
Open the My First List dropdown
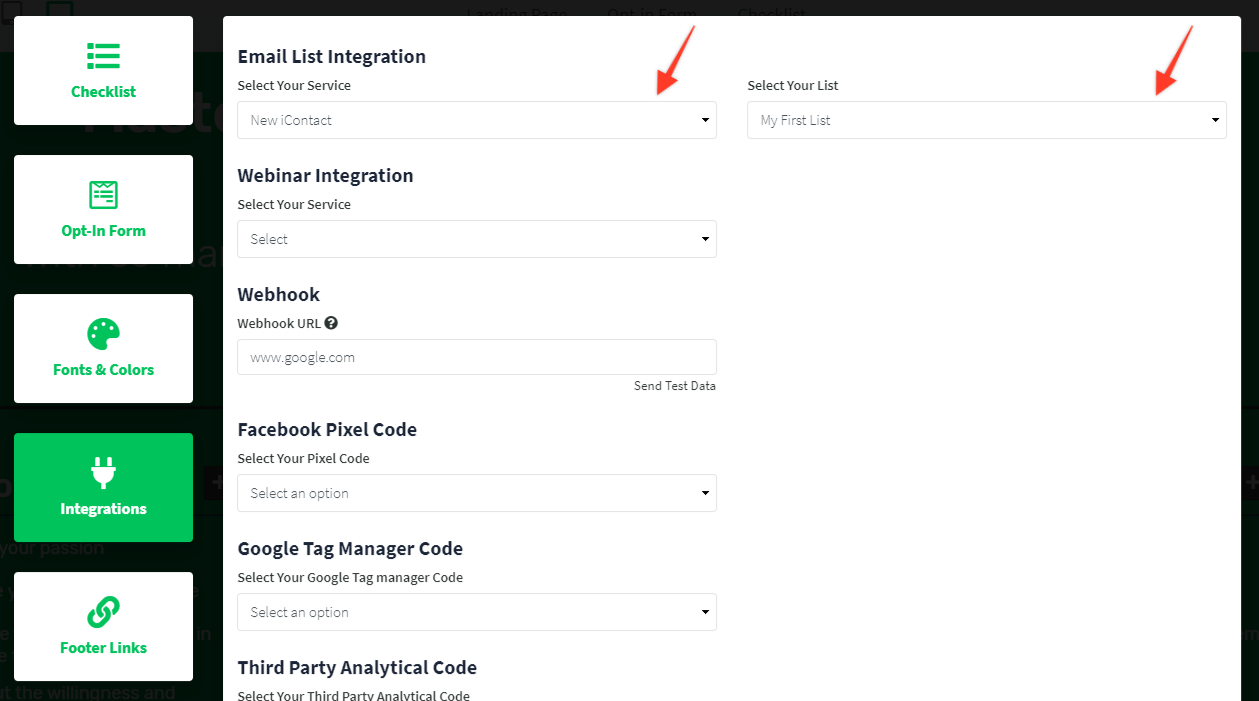987,120
